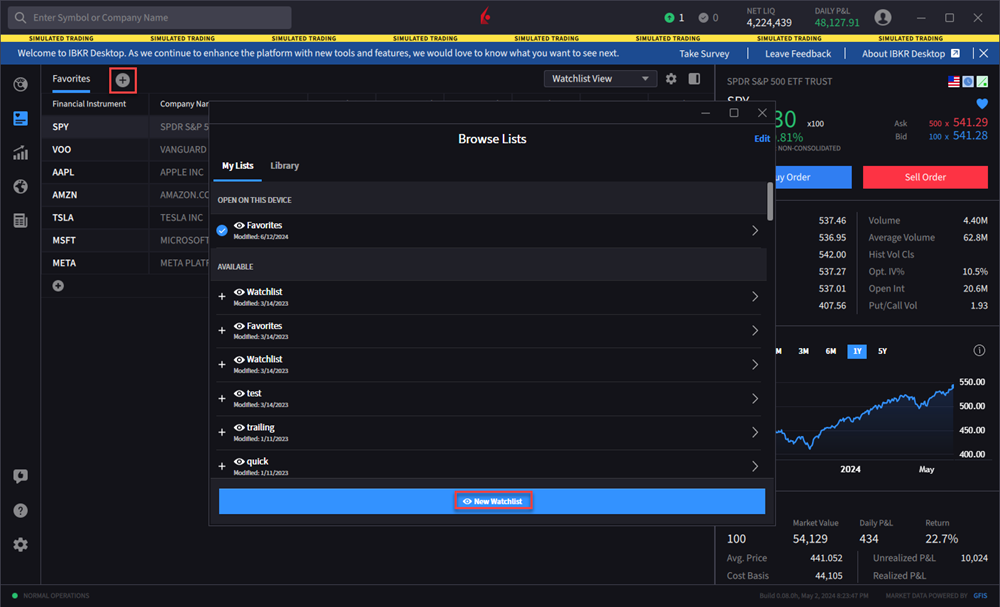Click the chart info circle icon

[x=980, y=350]
